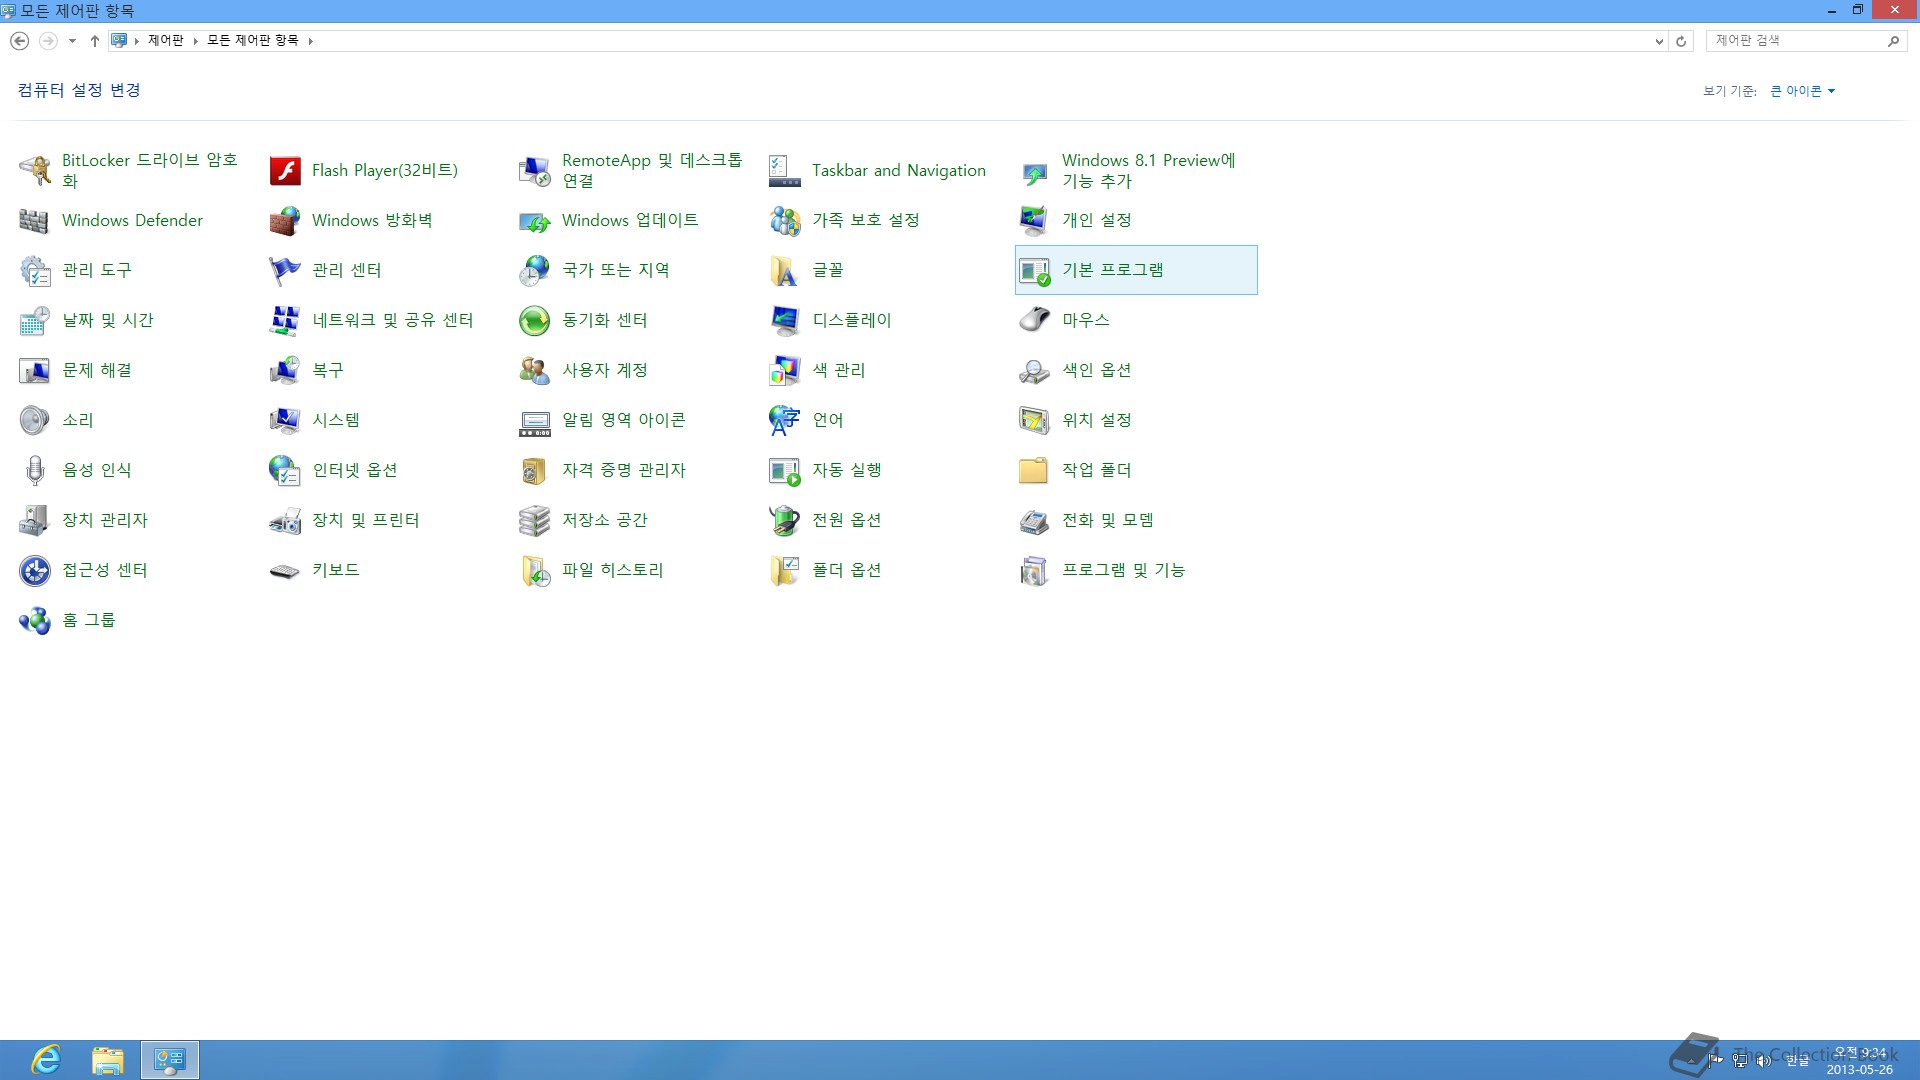Open the 글꼴 fonts icon
The height and width of the screenshot is (1080, 1920).
[x=785, y=270]
